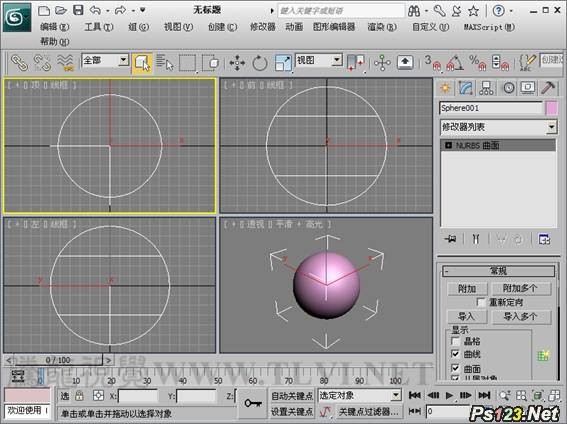The width and height of the screenshot is (567, 424).
Task: Click the Sphere001 object name field
Action: [491, 108]
